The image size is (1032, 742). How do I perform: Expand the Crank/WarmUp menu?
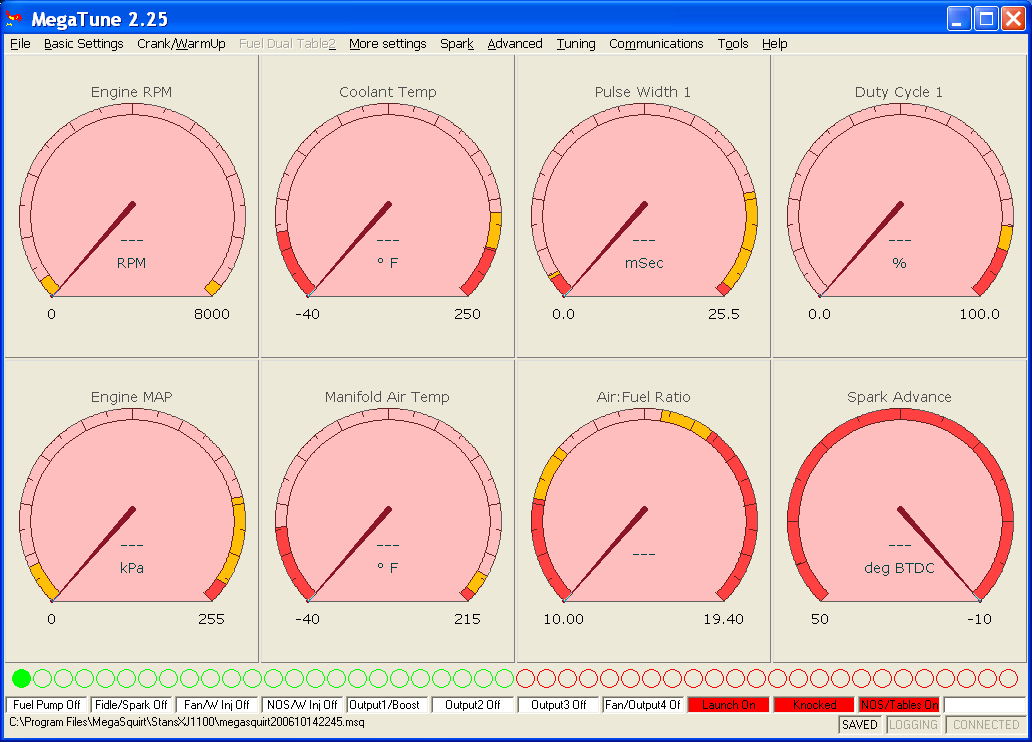point(181,44)
